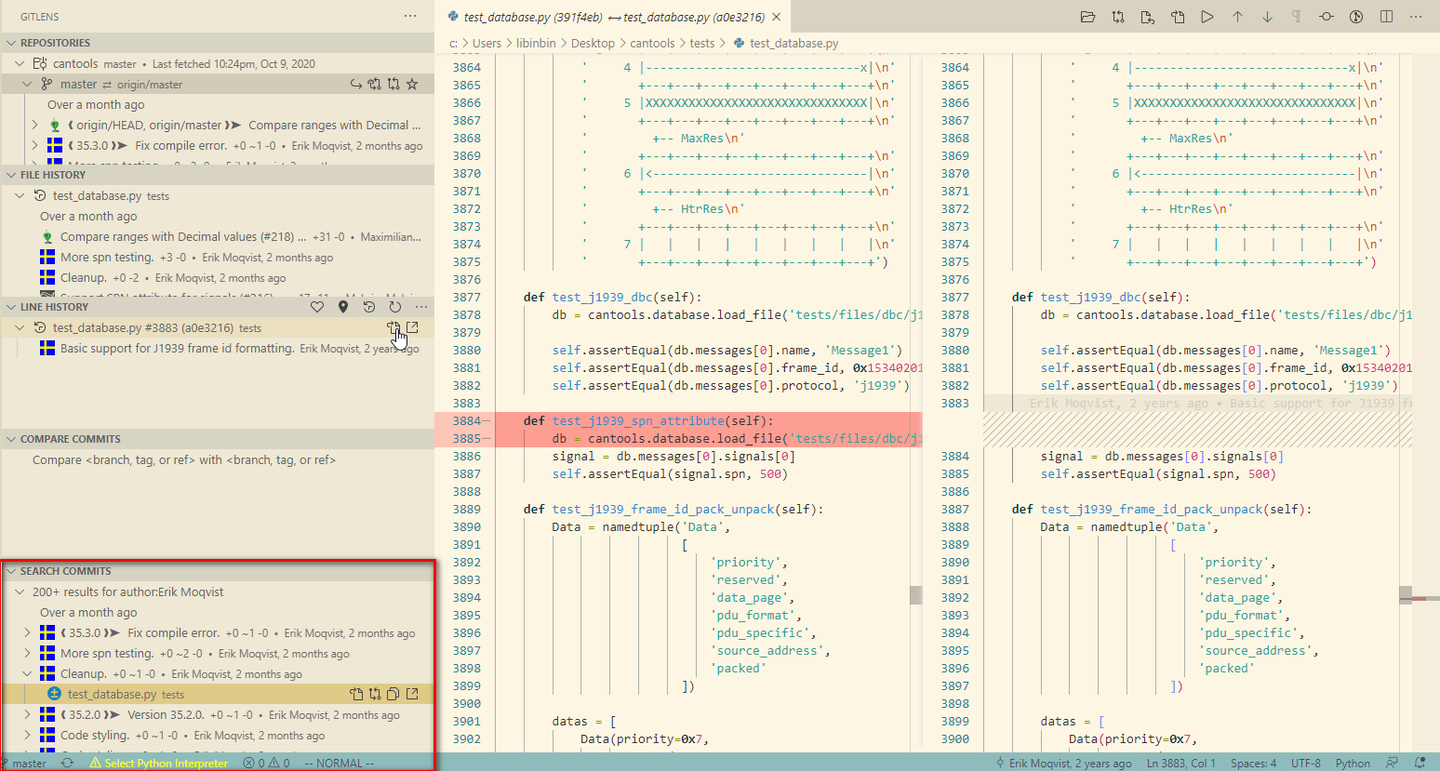
Task: Collapse the 200+ results for author node
Action: pyautogui.click(x=20, y=592)
